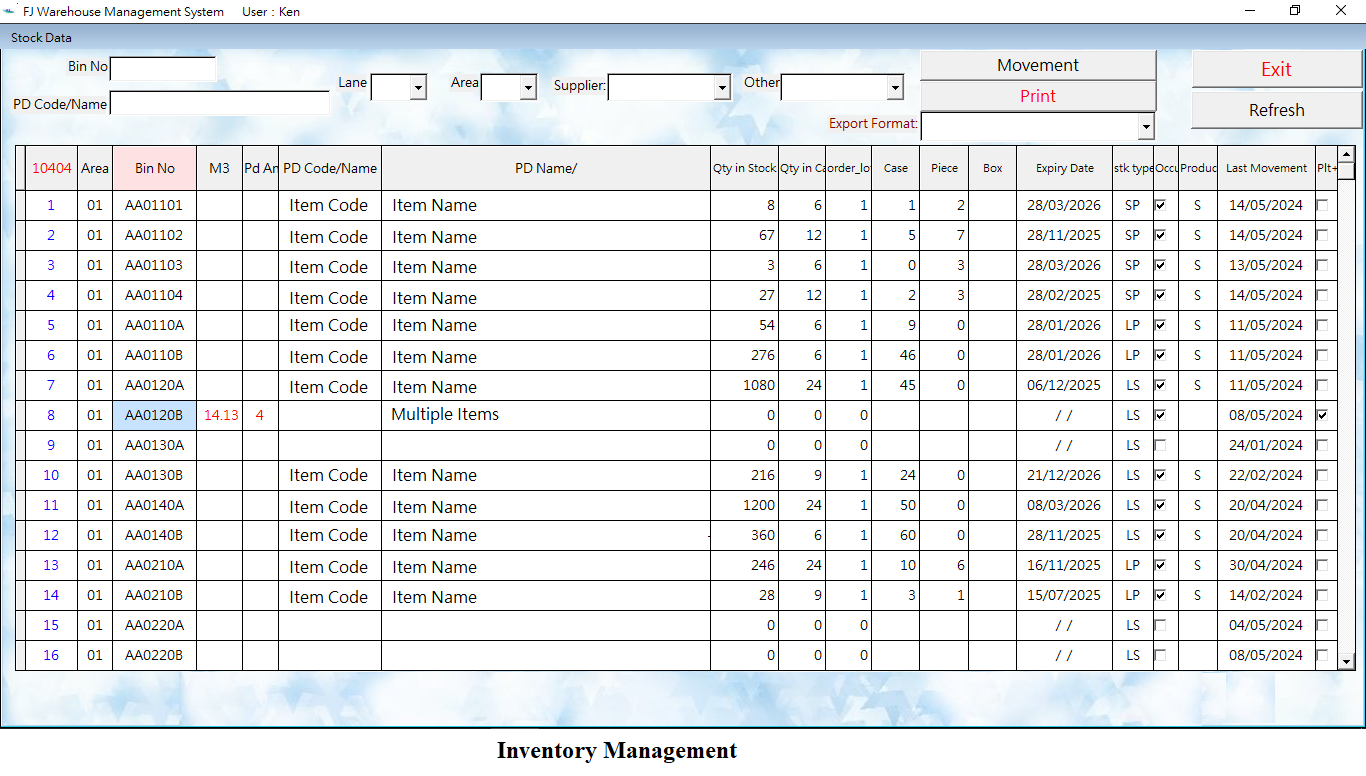1366x776 pixels.
Task: Select bin cell AA0220A
Action: (154, 625)
